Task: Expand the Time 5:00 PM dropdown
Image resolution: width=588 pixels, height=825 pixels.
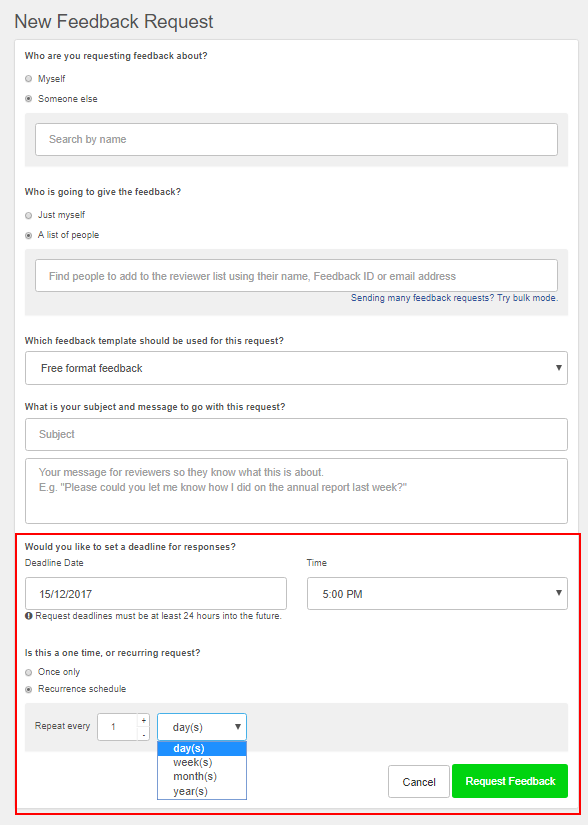Action: pos(437,593)
